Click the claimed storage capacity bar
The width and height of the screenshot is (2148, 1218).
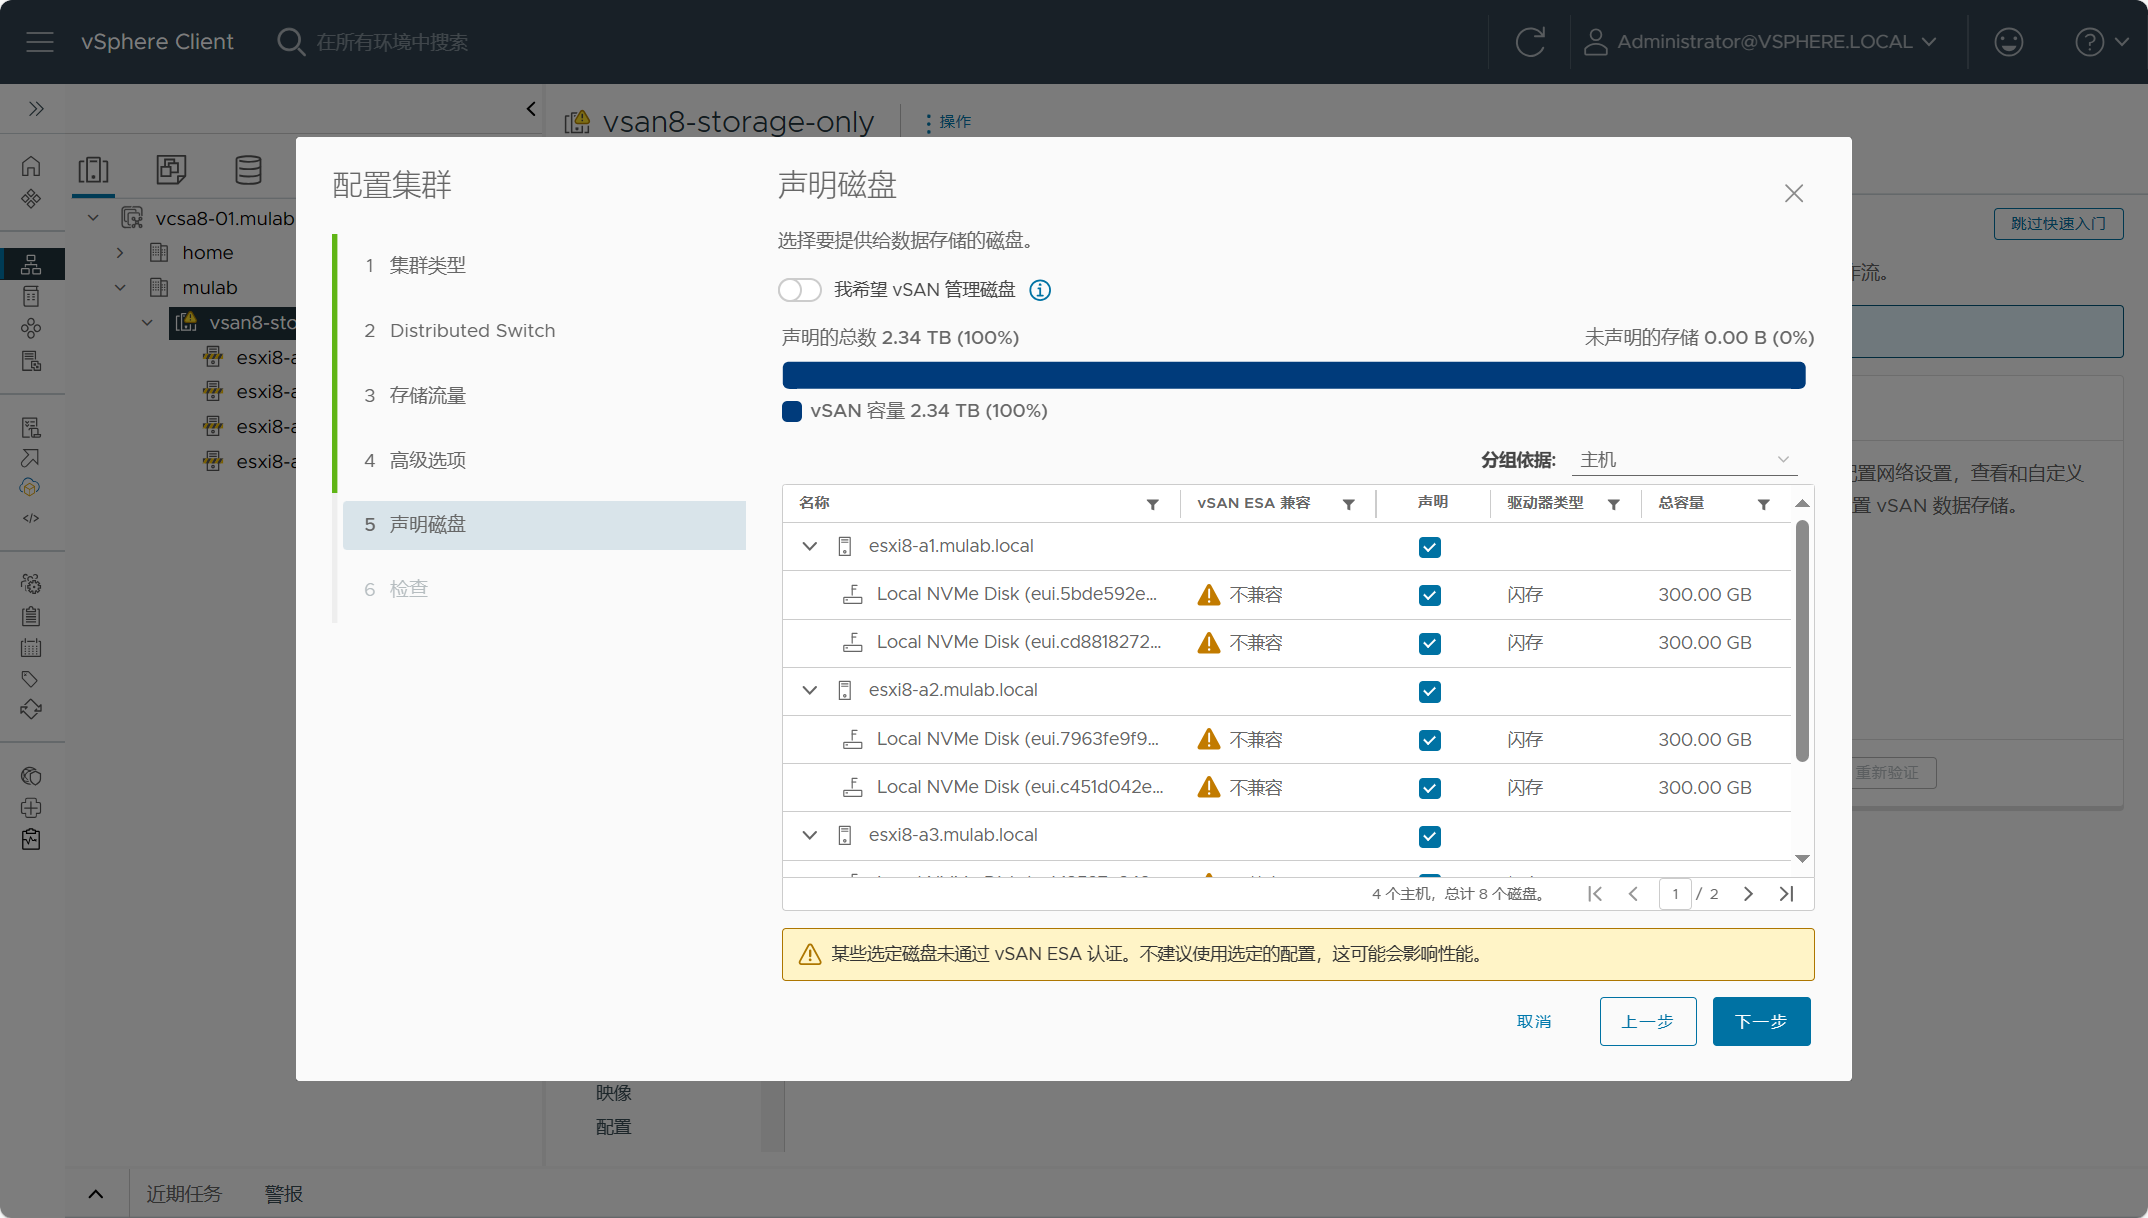1294,376
